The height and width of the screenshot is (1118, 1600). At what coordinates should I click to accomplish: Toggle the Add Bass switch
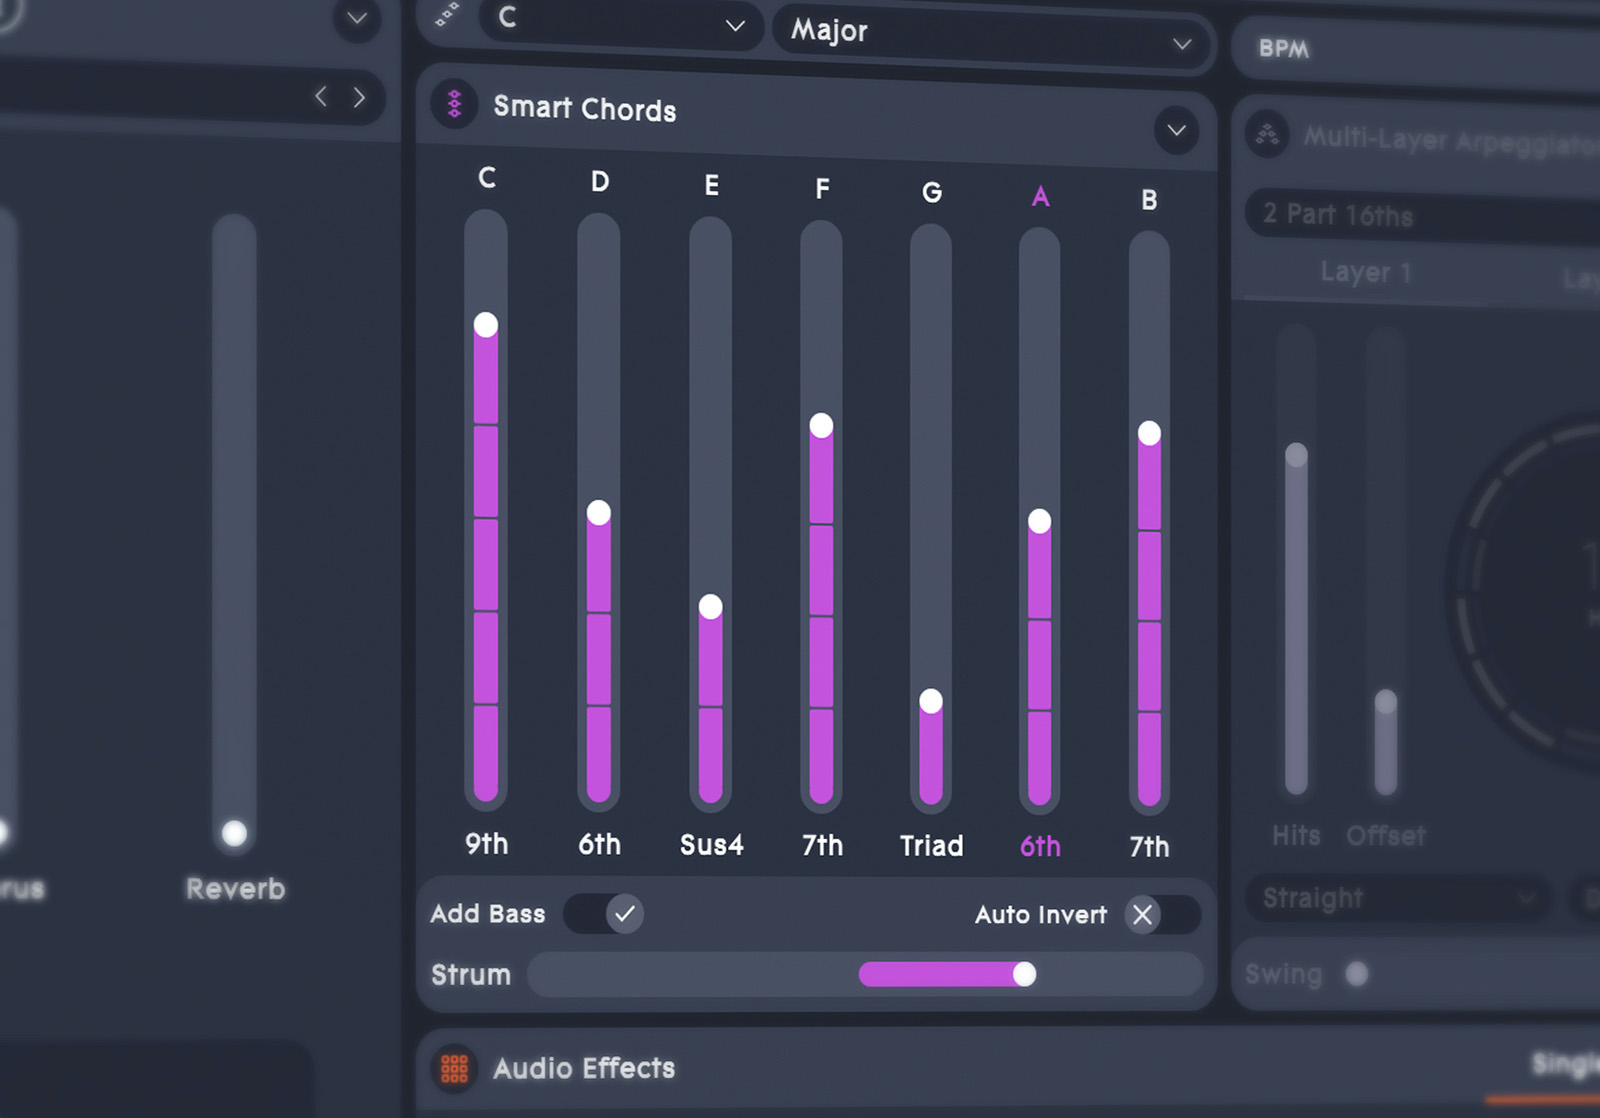(604, 913)
